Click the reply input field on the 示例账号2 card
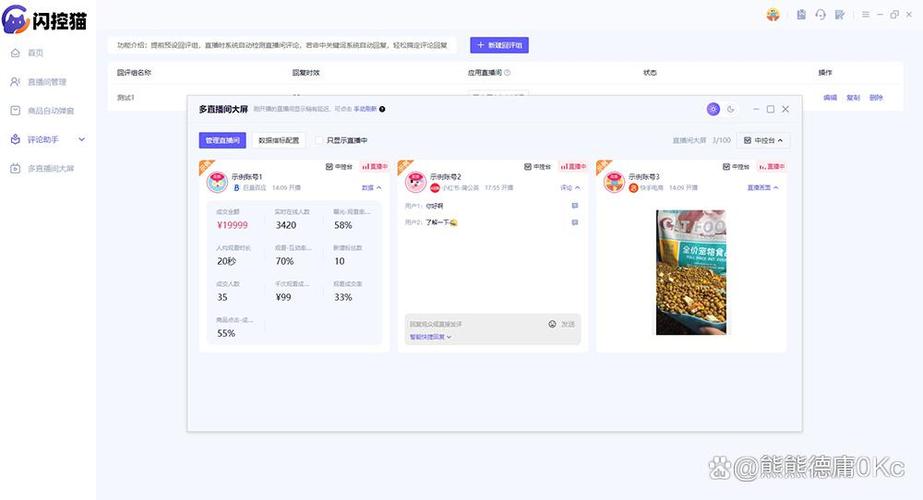The image size is (923, 500). click(474, 324)
